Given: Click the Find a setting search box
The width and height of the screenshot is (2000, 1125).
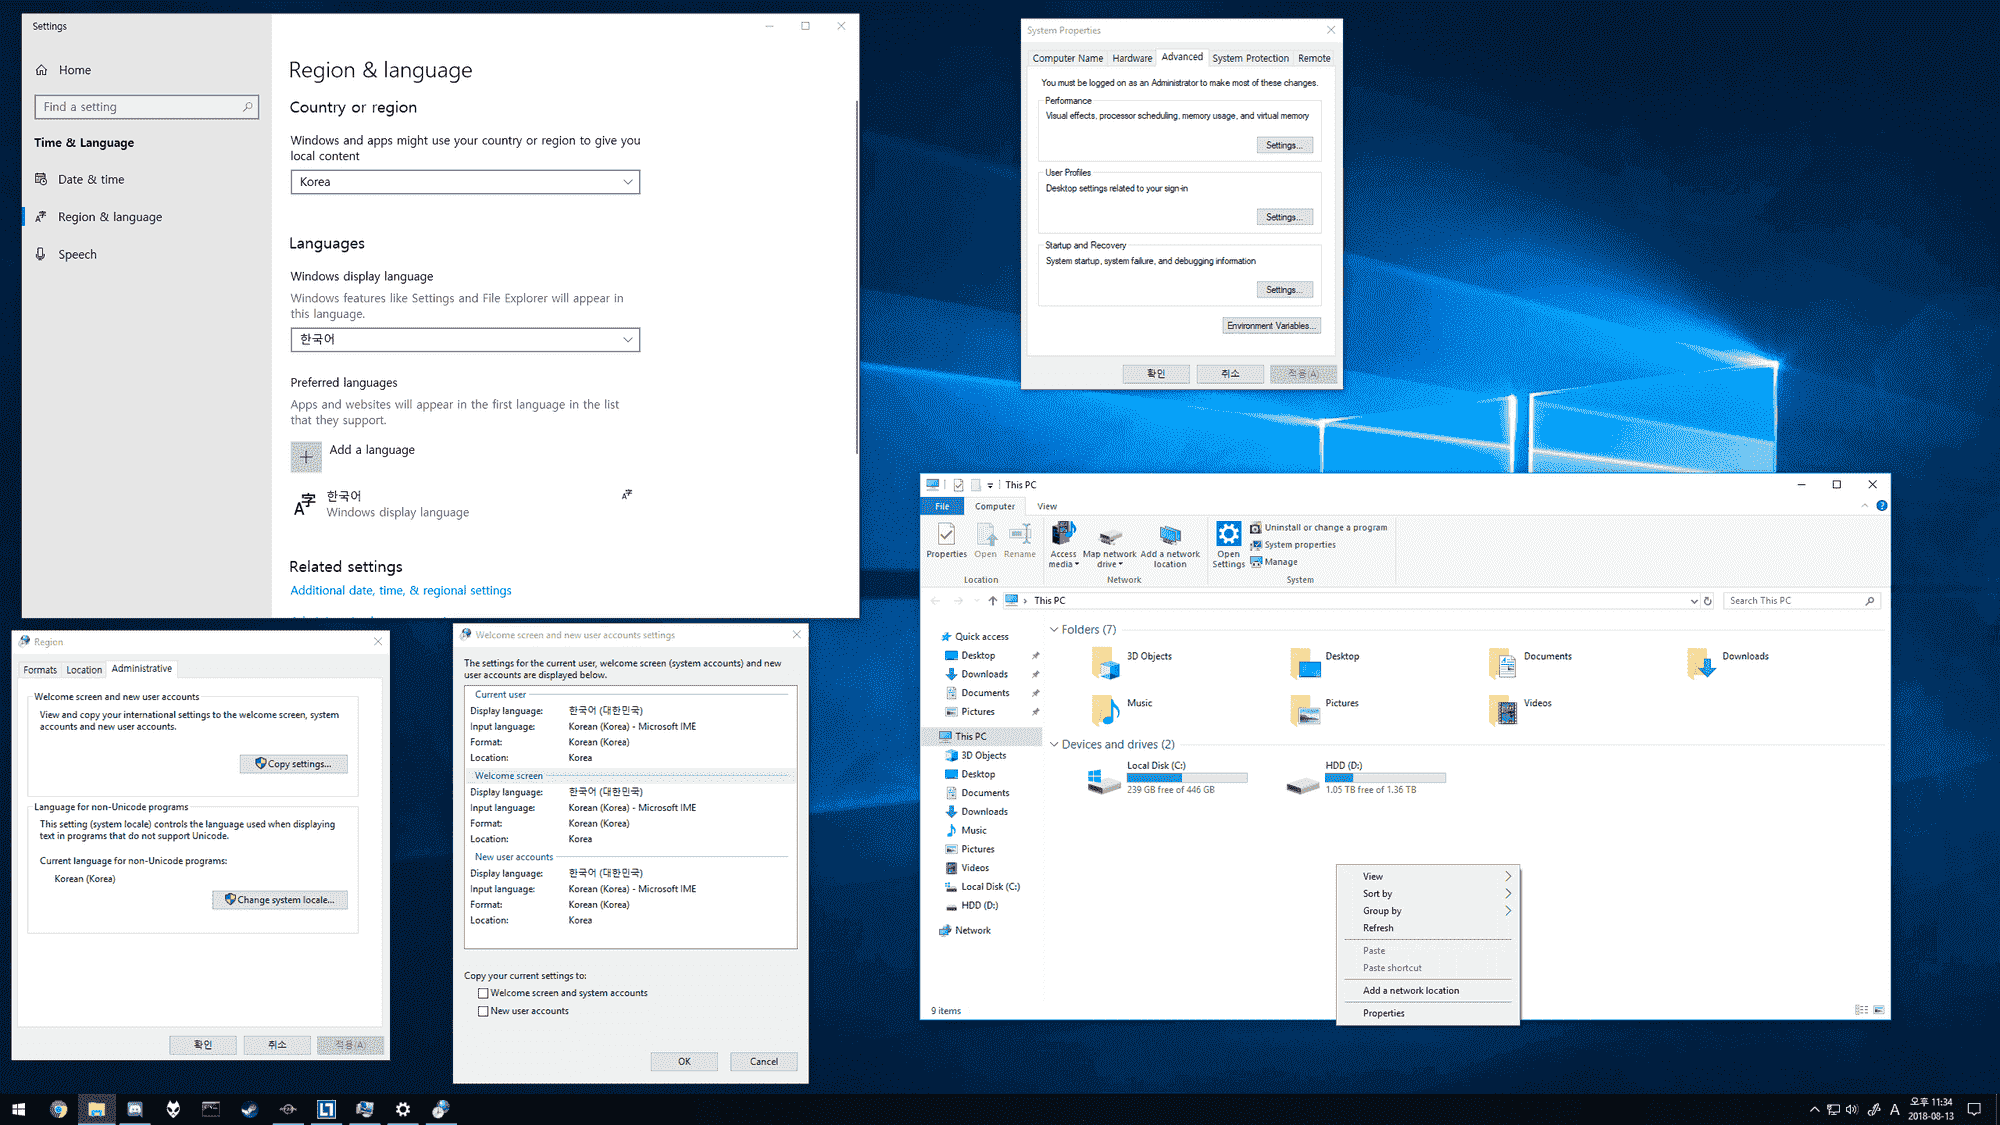Looking at the screenshot, I should click(x=146, y=107).
